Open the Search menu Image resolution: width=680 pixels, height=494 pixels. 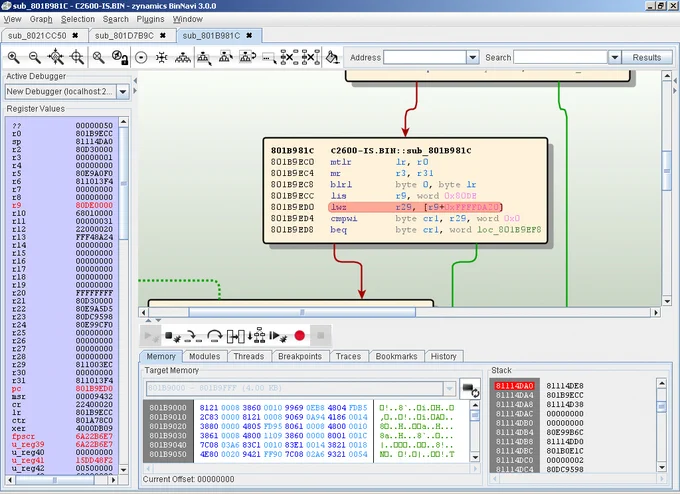pyautogui.click(x=115, y=19)
